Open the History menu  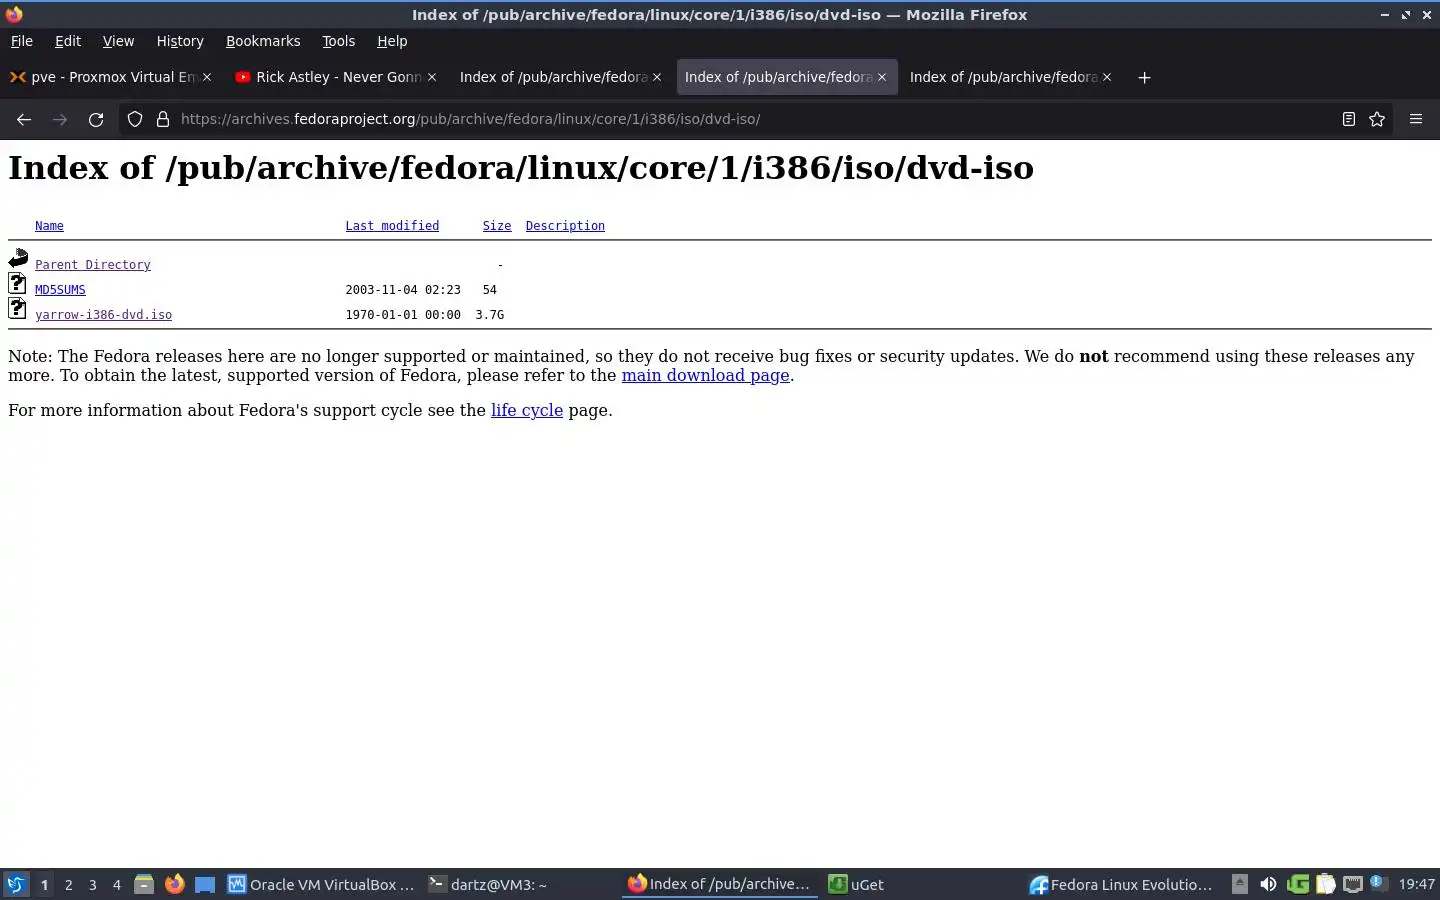point(180,41)
